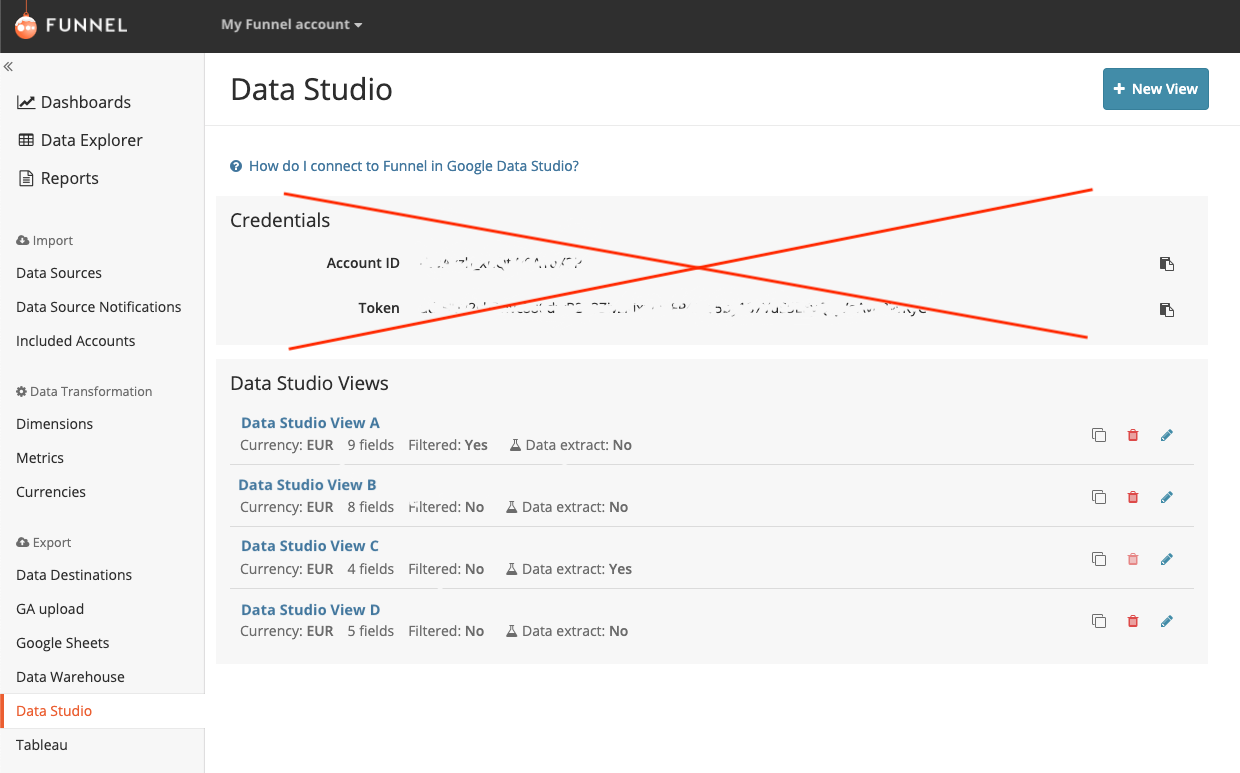
Task: Open Tableau export
Action: 42,745
